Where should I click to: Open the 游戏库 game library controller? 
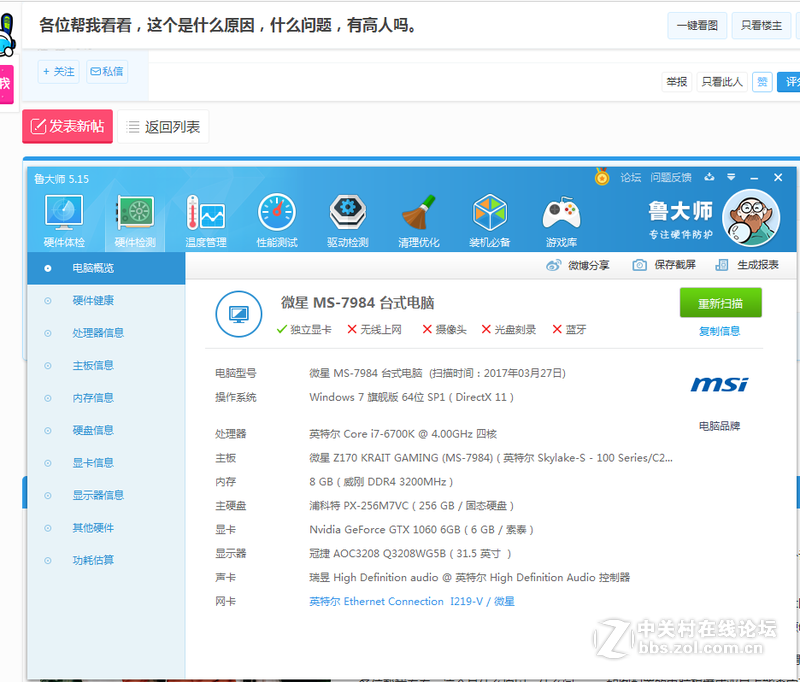[x=561, y=221]
